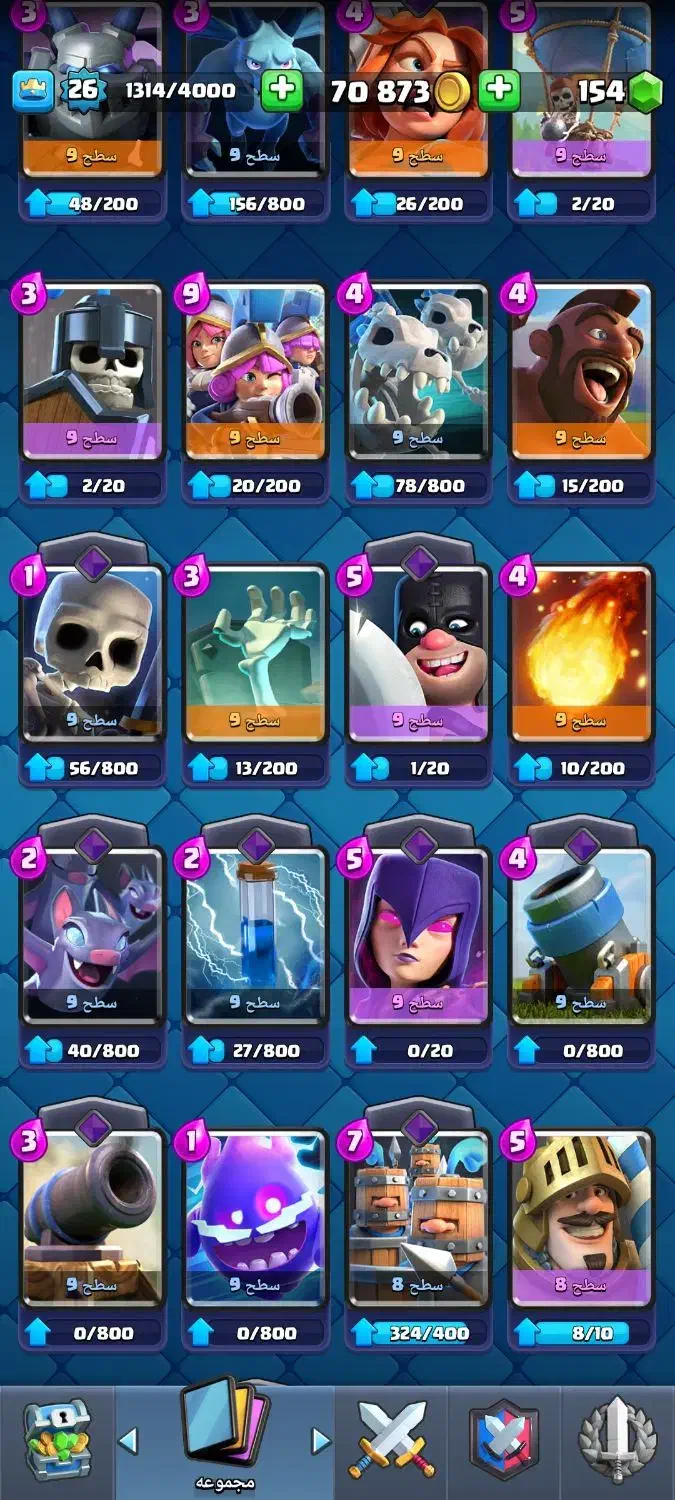Tap the green plus next to gold coins
This screenshot has height=1500, width=675.
tap(498, 91)
